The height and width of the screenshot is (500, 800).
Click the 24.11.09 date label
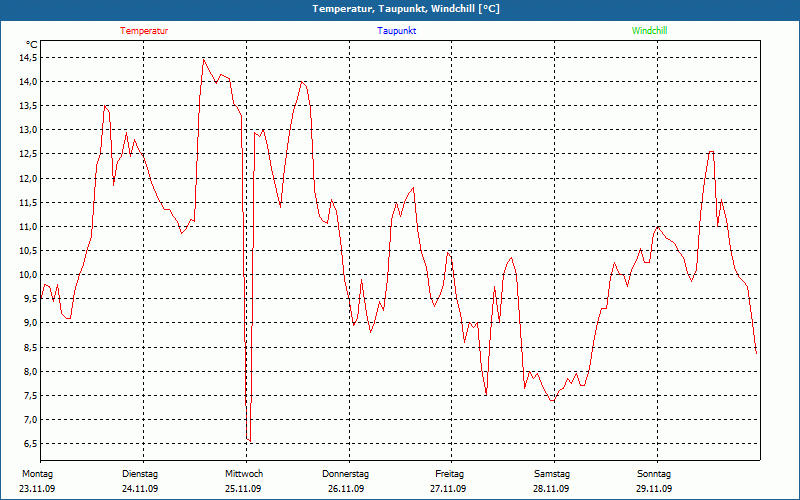tap(140, 489)
